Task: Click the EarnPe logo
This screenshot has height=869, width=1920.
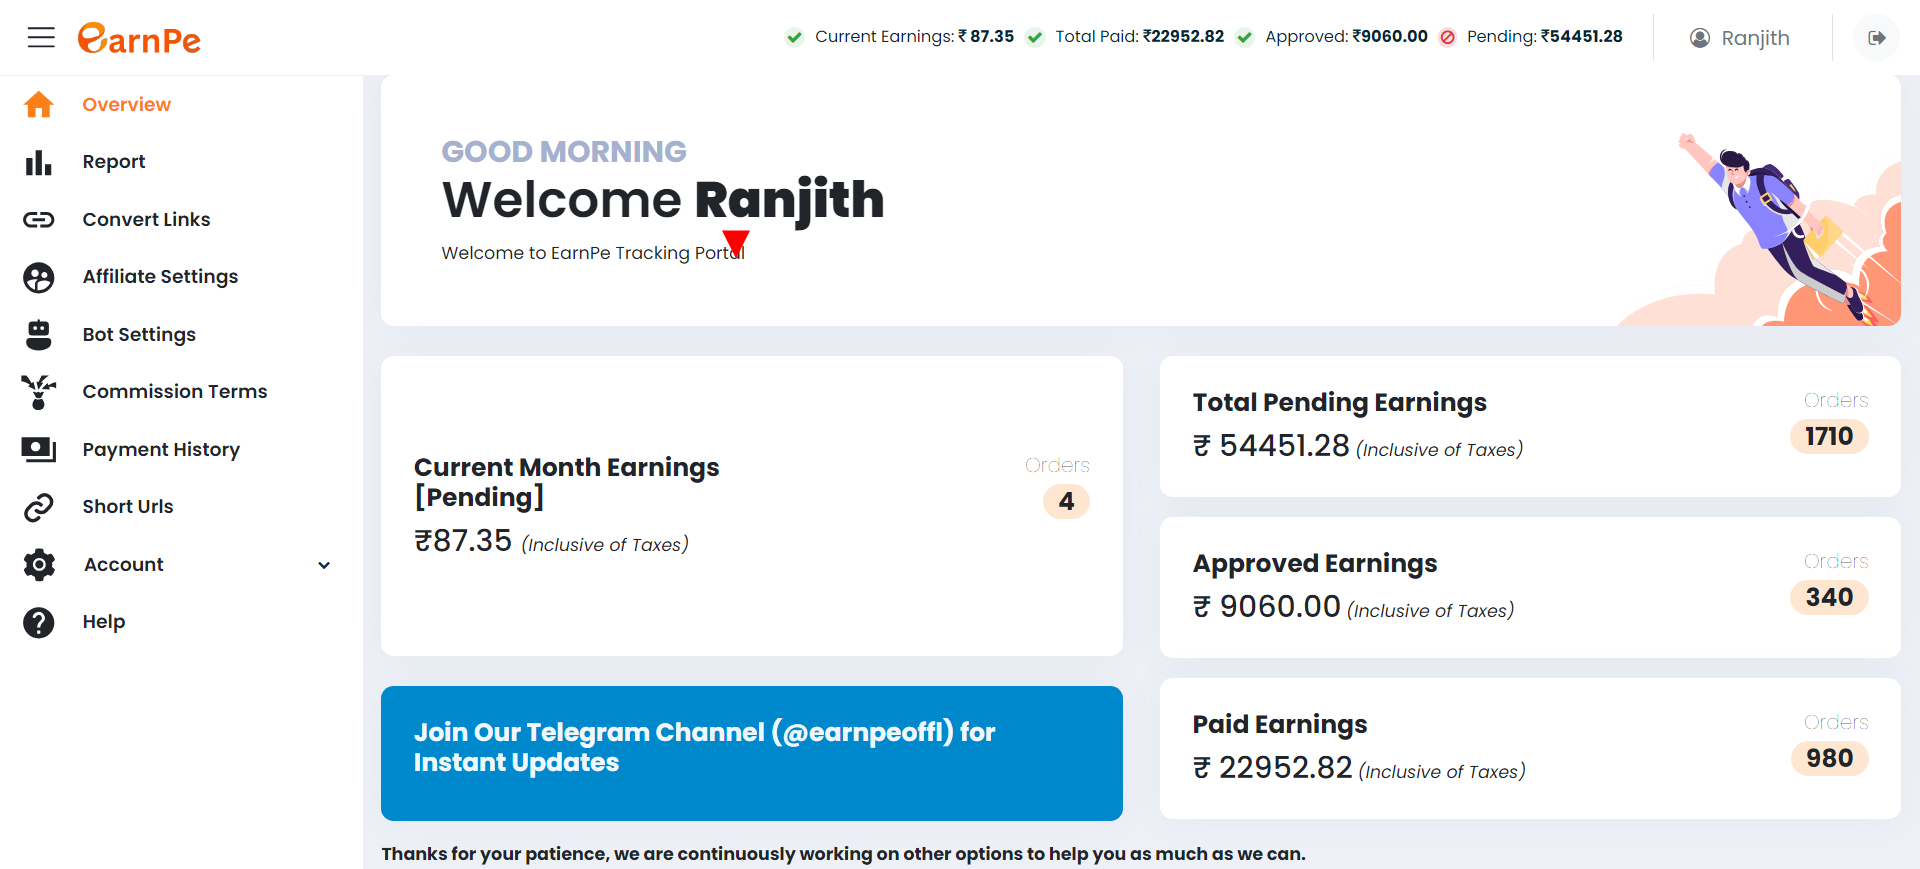Action: pyautogui.click(x=139, y=38)
